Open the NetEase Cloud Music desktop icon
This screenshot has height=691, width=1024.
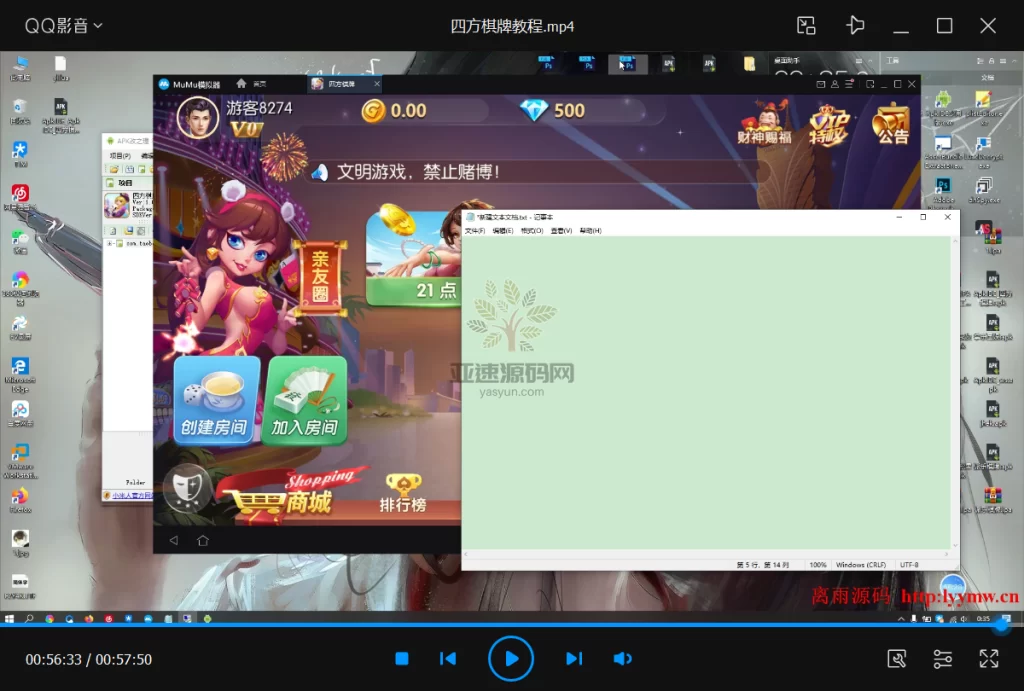point(20,197)
